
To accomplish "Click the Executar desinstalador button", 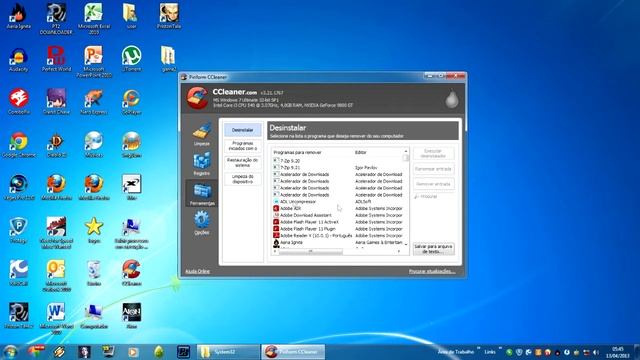I will [433, 153].
